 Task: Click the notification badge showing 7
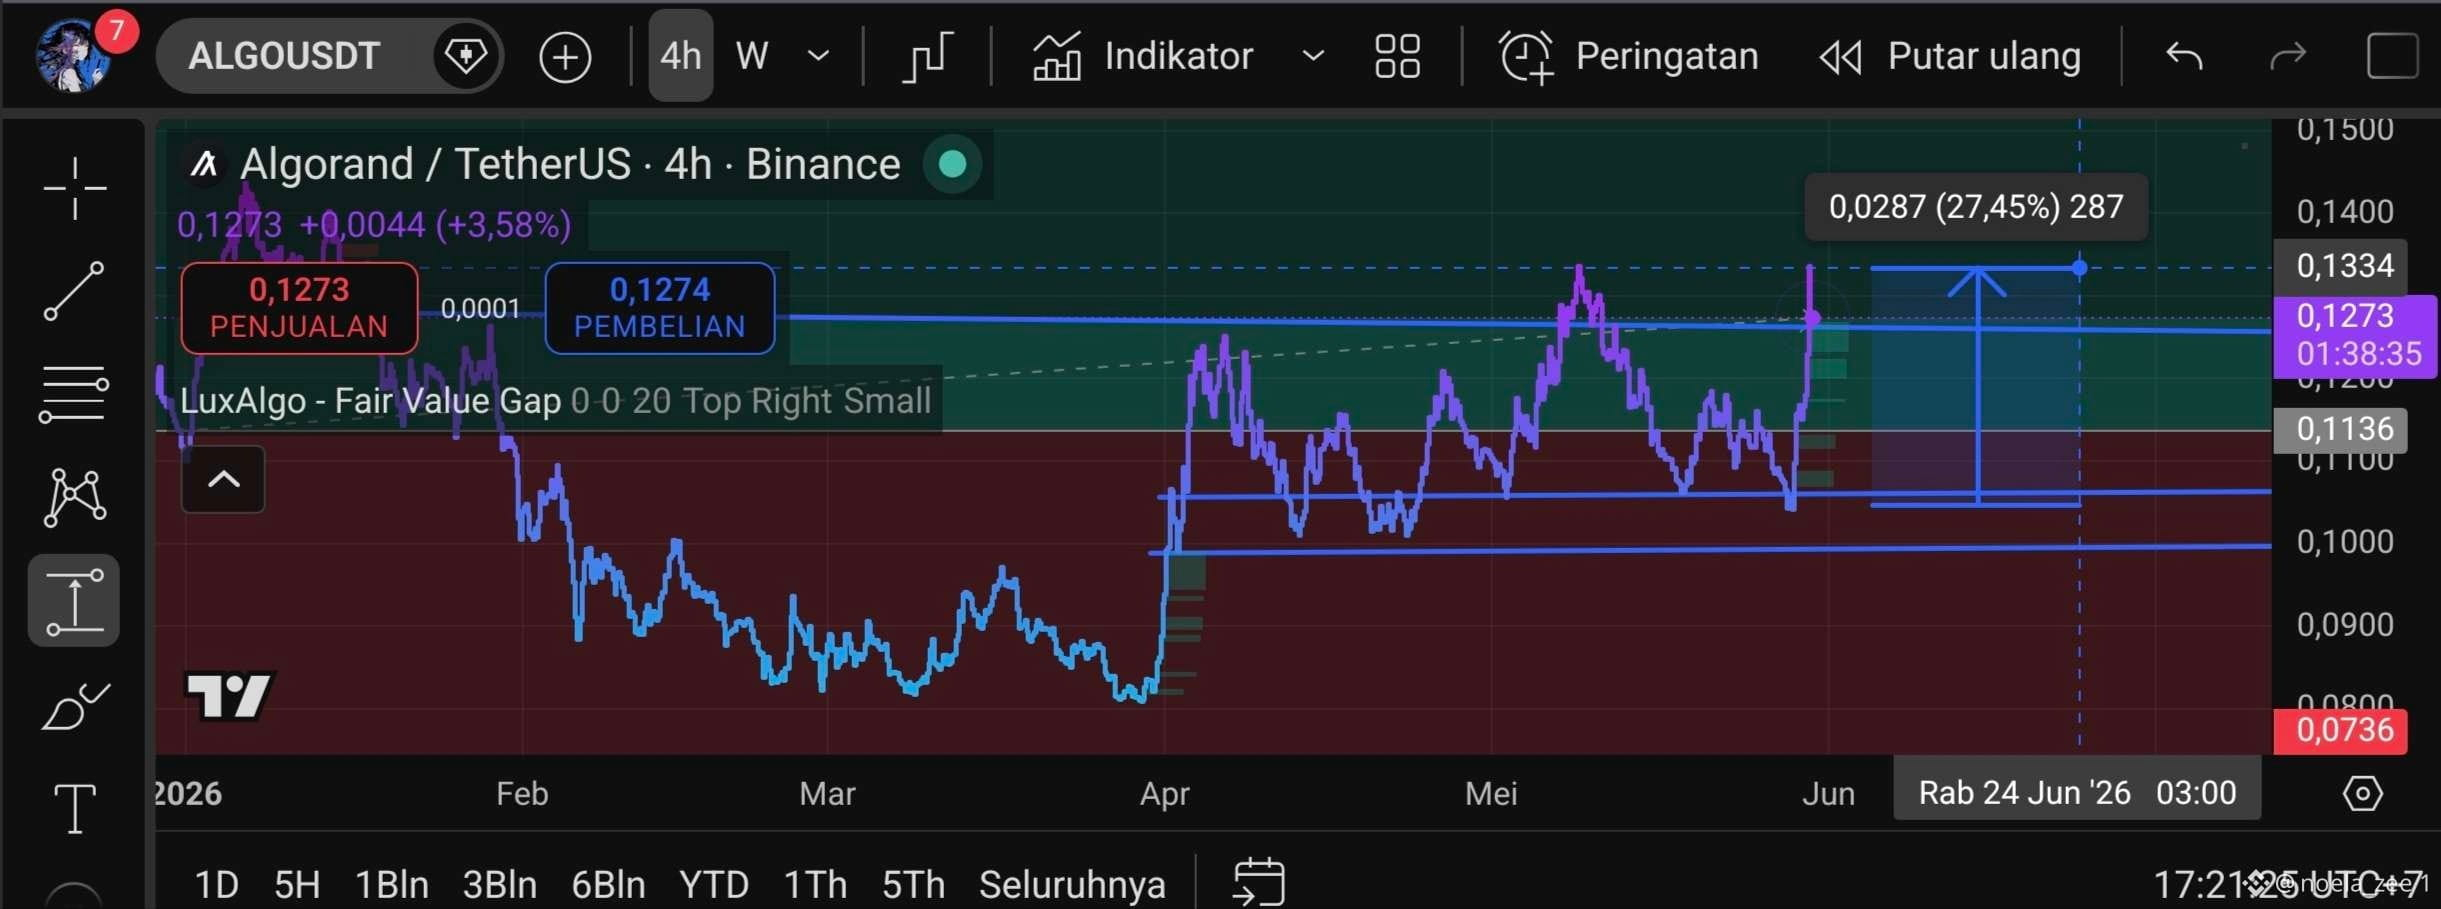(116, 30)
